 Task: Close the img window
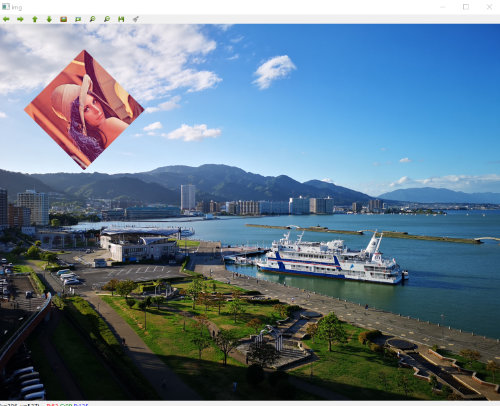click(x=489, y=7)
